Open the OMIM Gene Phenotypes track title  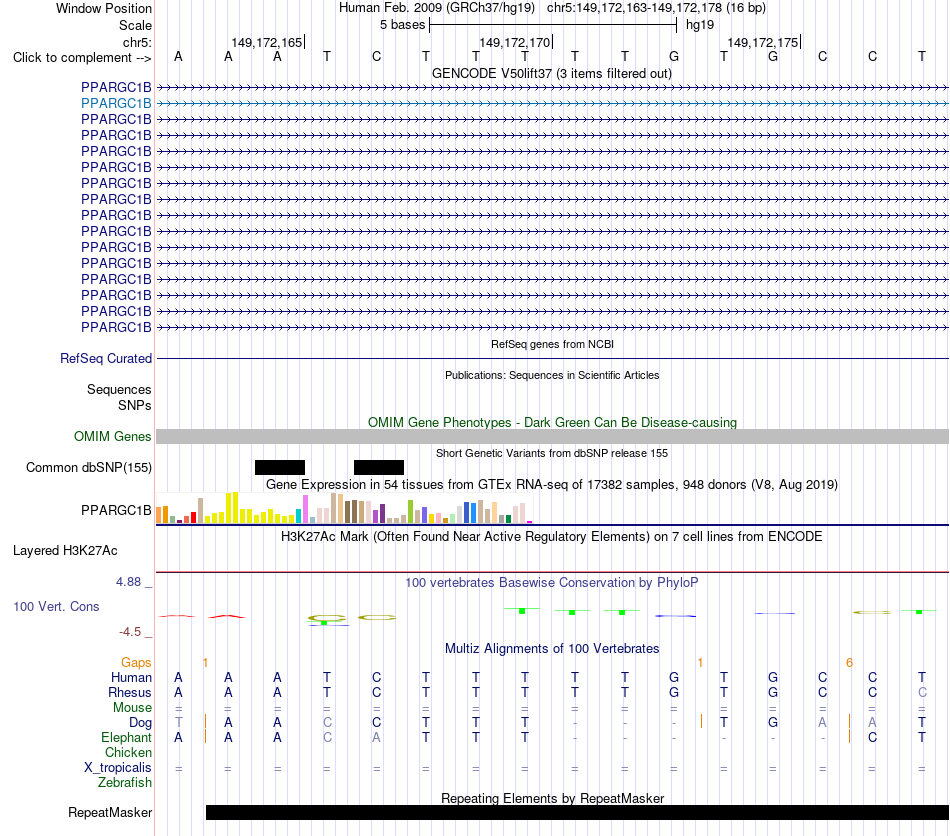[x=552, y=422]
